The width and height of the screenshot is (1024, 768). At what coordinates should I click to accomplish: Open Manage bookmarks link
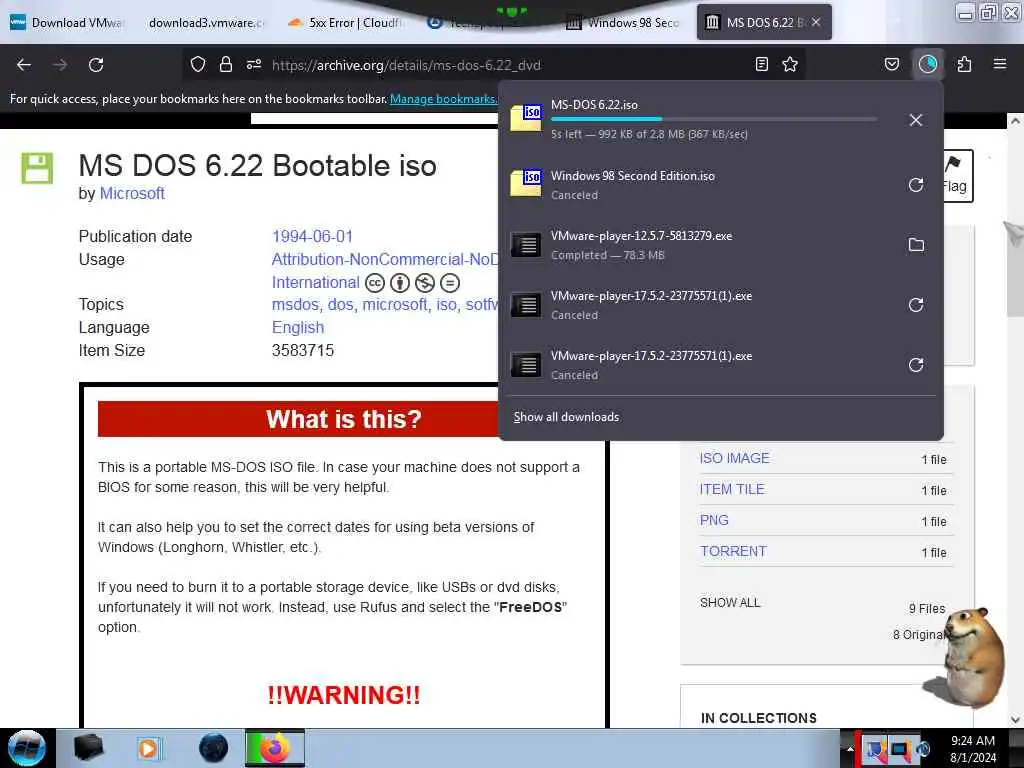443,99
